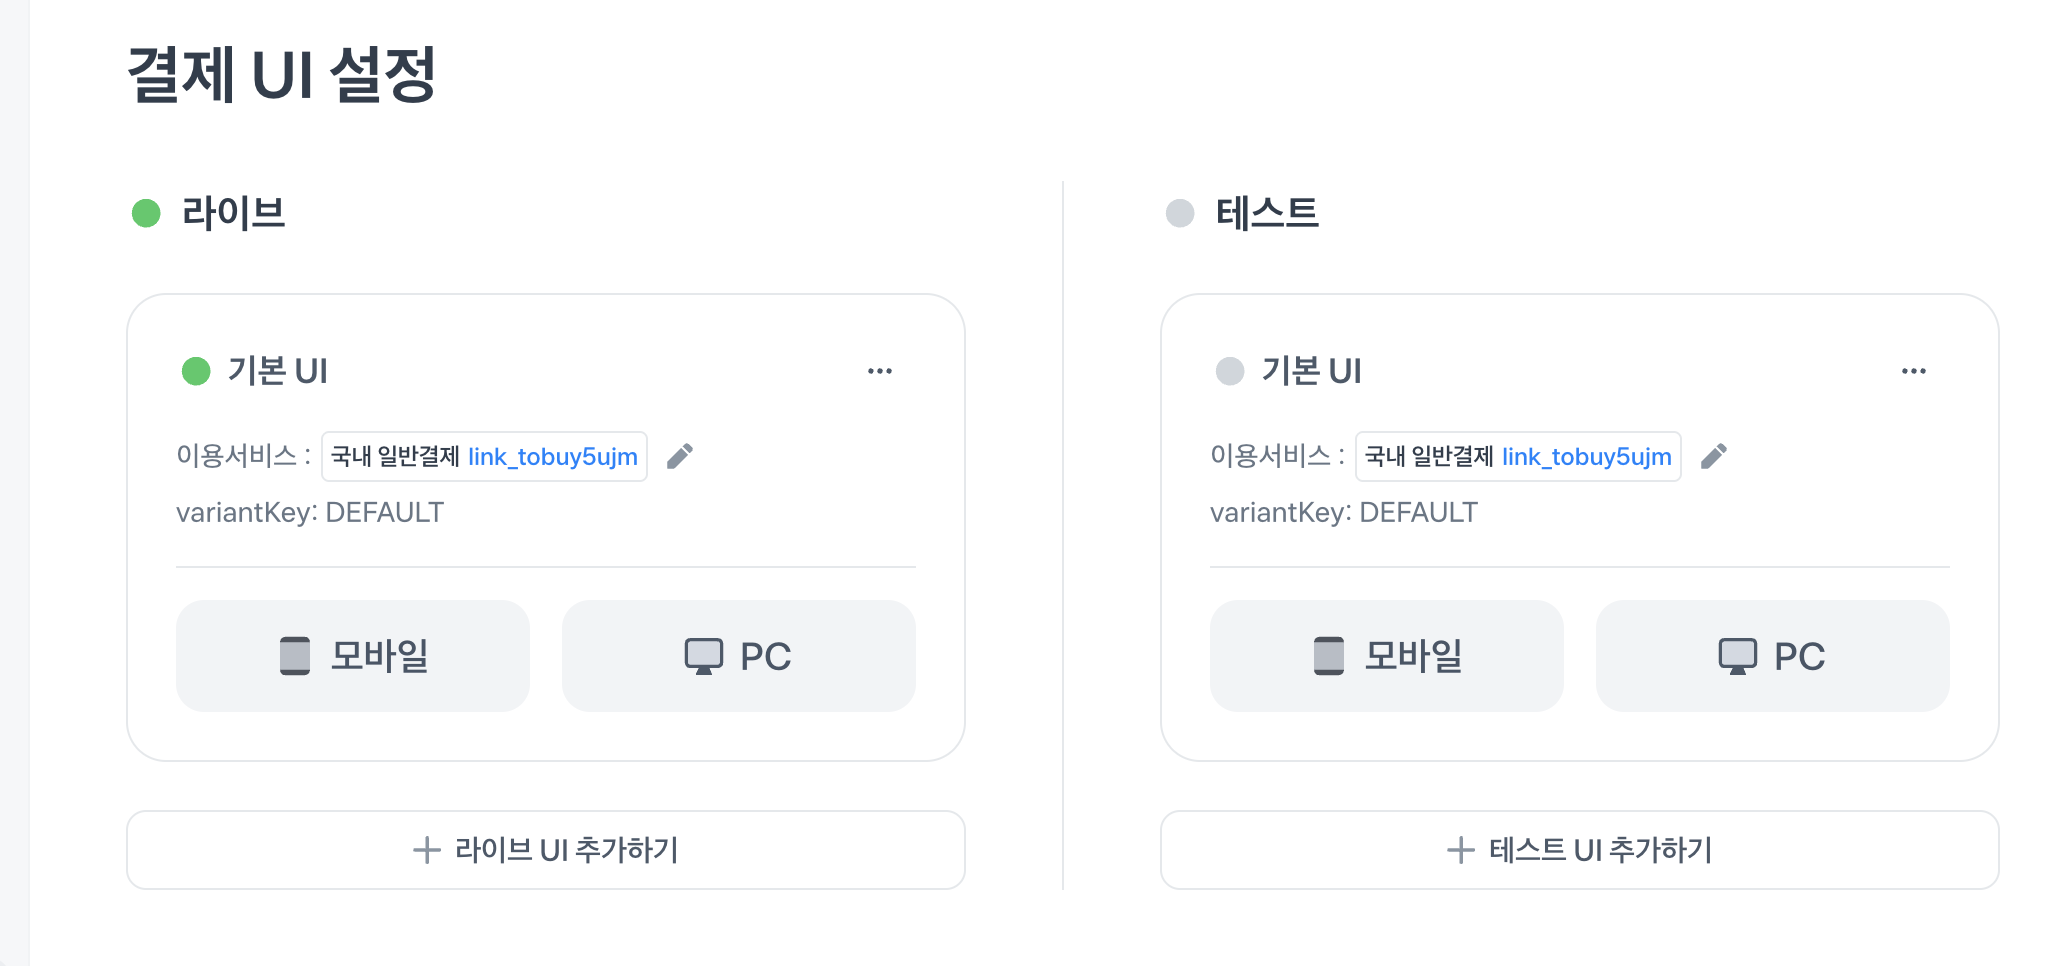Click the 국내 일반결제 service tag in Live card
Screen dimensions: 2056x966
pyautogui.click(x=395, y=457)
